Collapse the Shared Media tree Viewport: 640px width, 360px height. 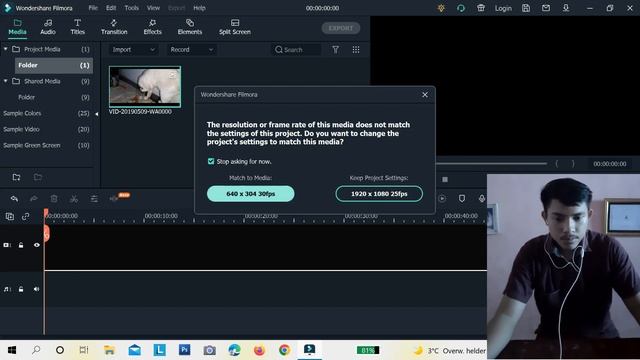[6, 81]
